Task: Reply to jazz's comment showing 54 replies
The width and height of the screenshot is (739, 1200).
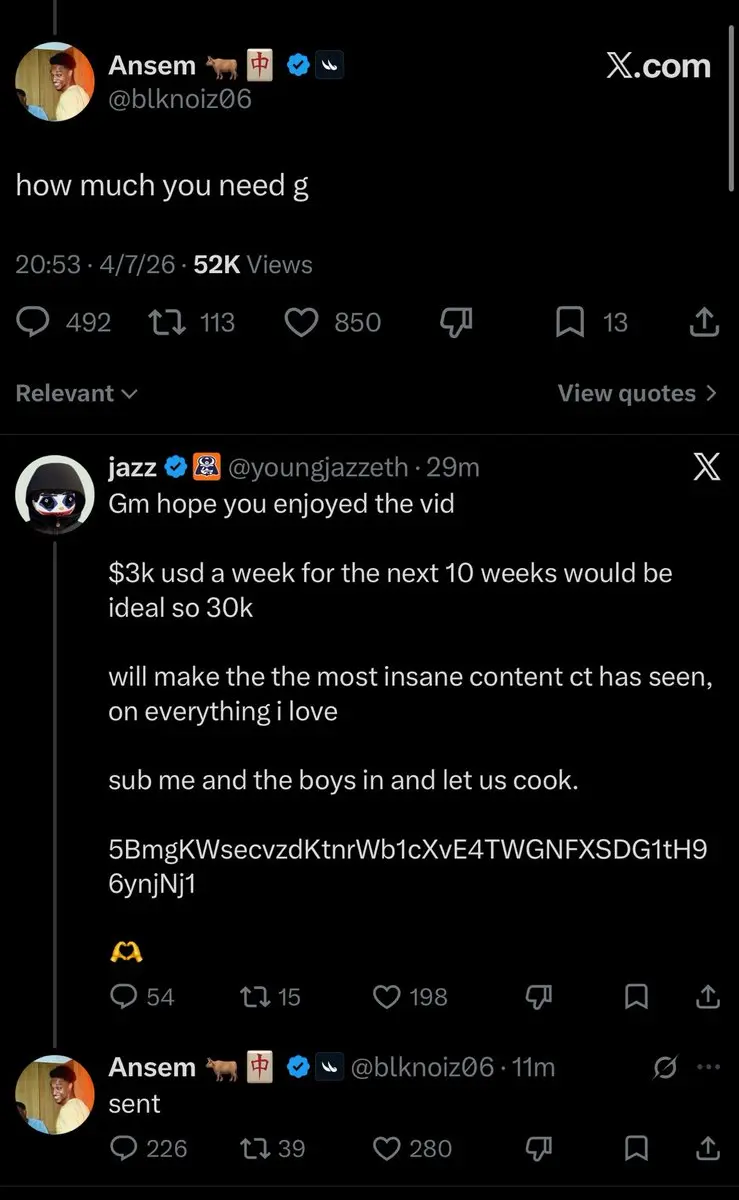Action: pos(142,997)
